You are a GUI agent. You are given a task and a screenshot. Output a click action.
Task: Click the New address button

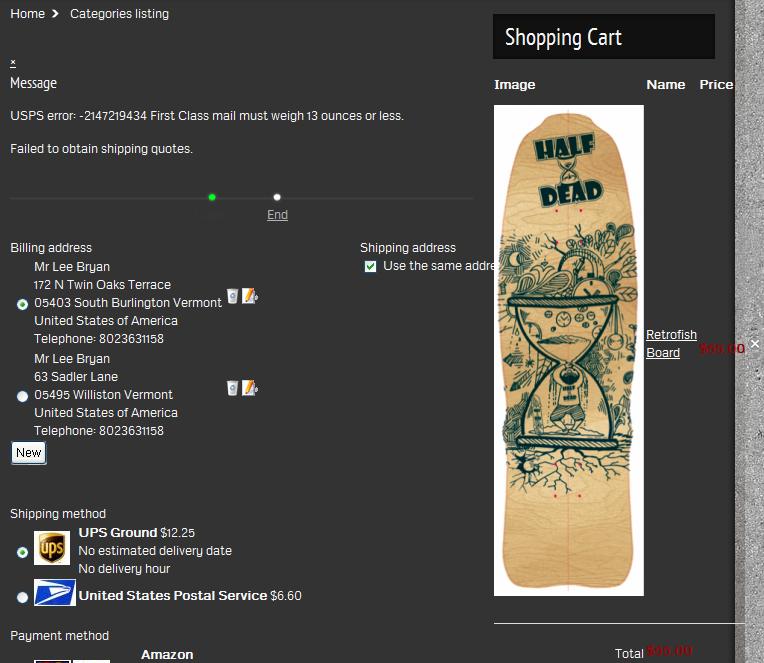(x=29, y=453)
